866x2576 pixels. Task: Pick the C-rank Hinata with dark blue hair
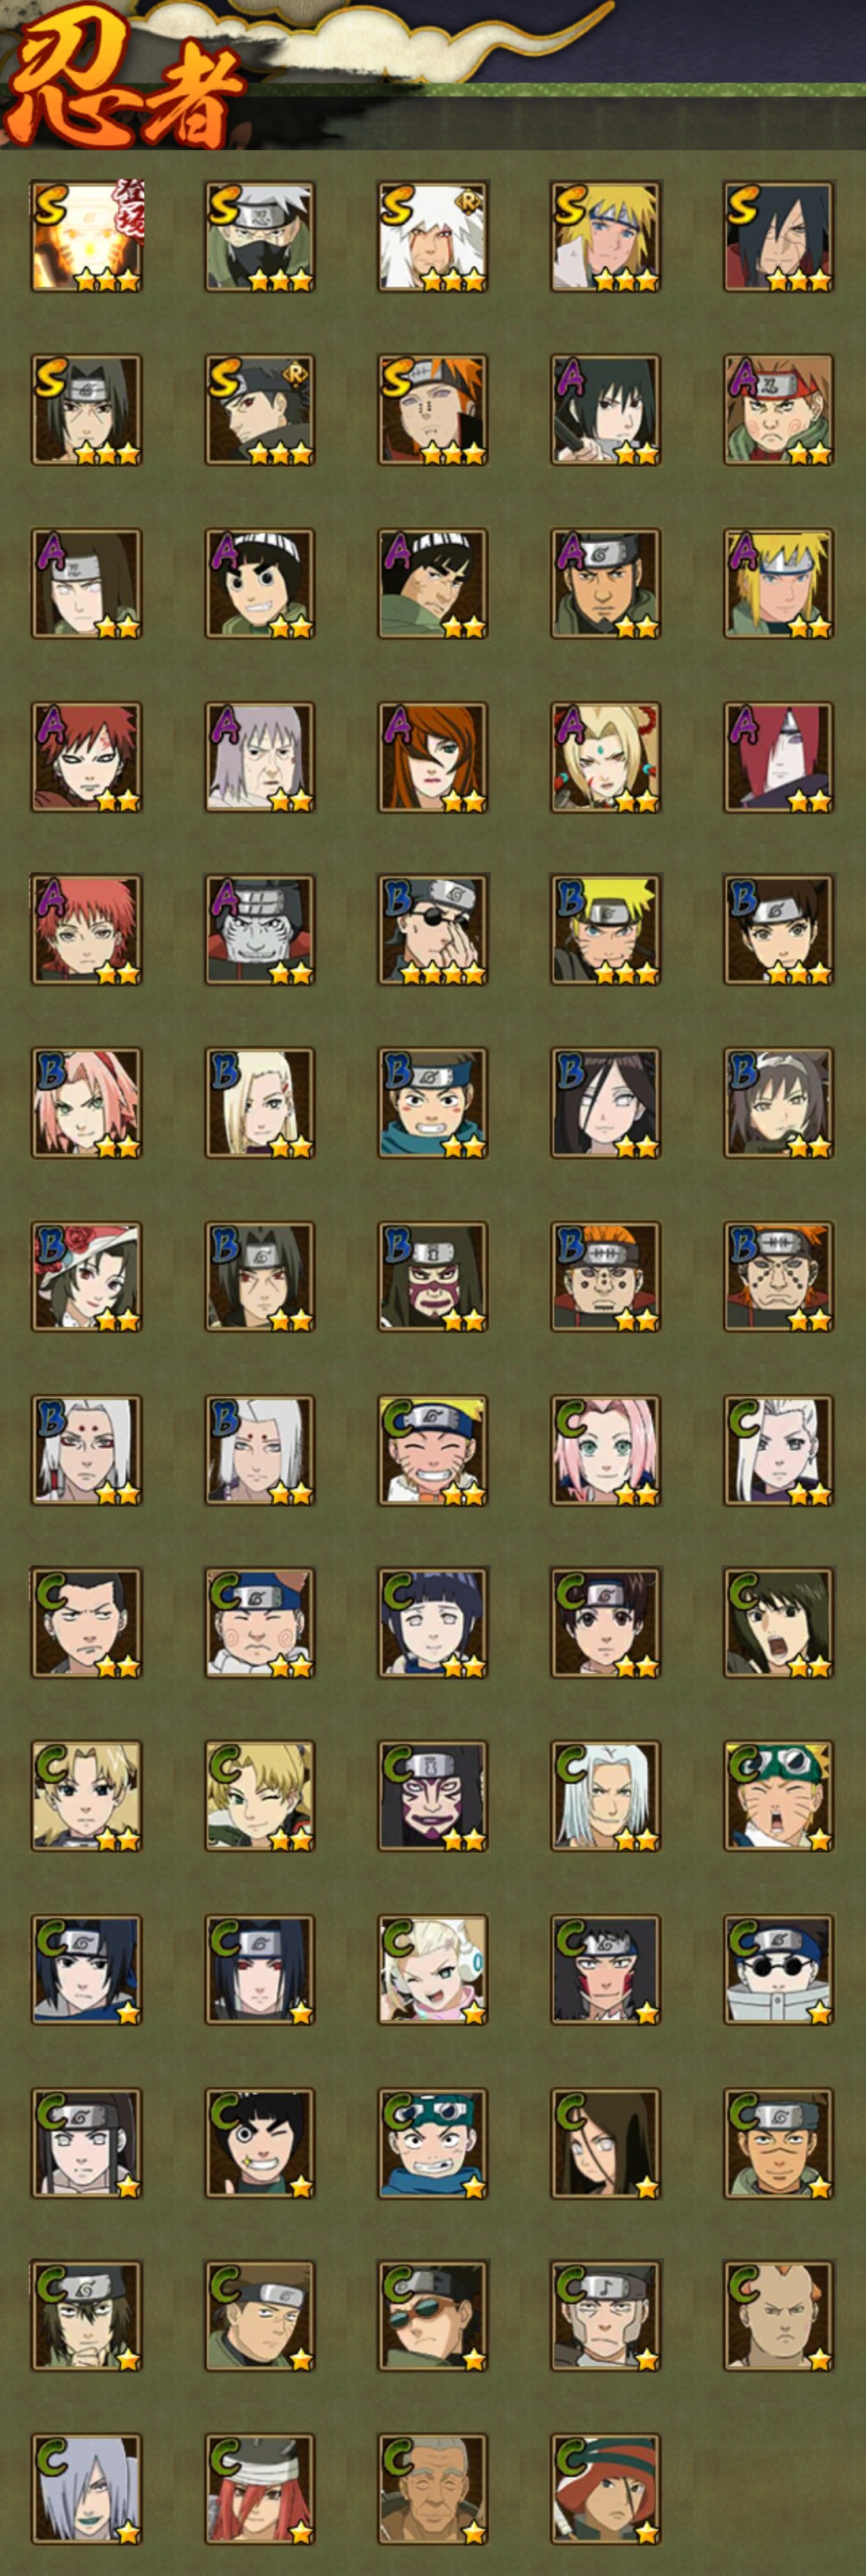[x=432, y=1623]
